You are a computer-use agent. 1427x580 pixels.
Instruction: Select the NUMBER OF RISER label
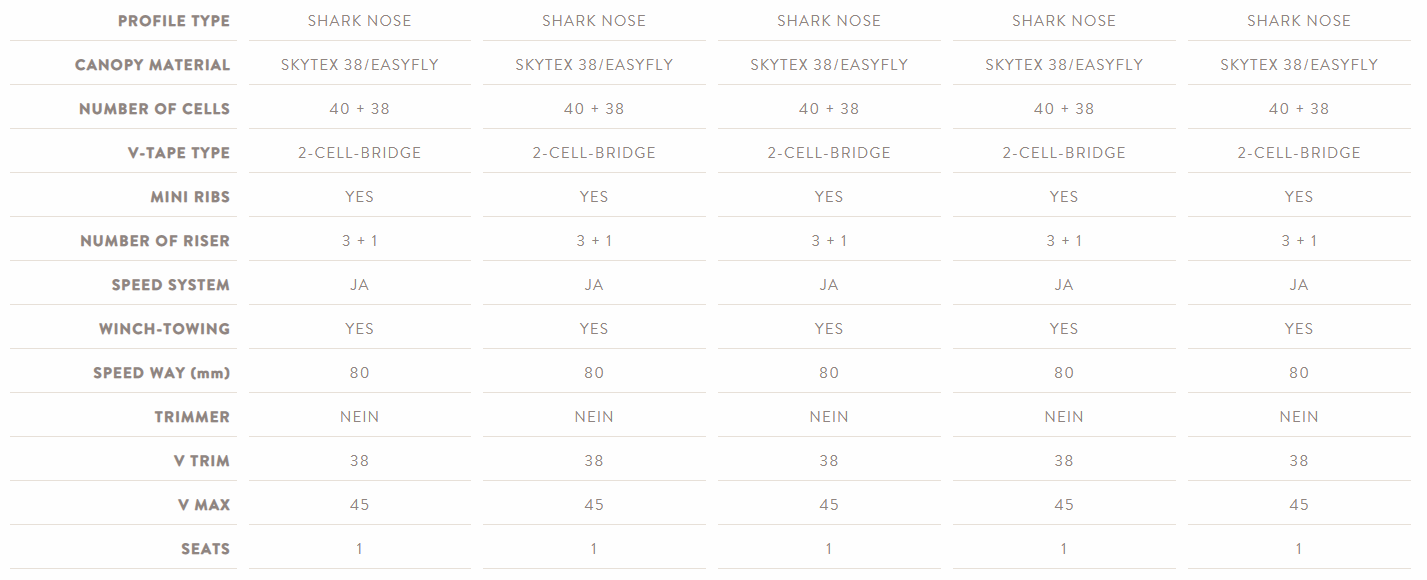click(x=155, y=241)
